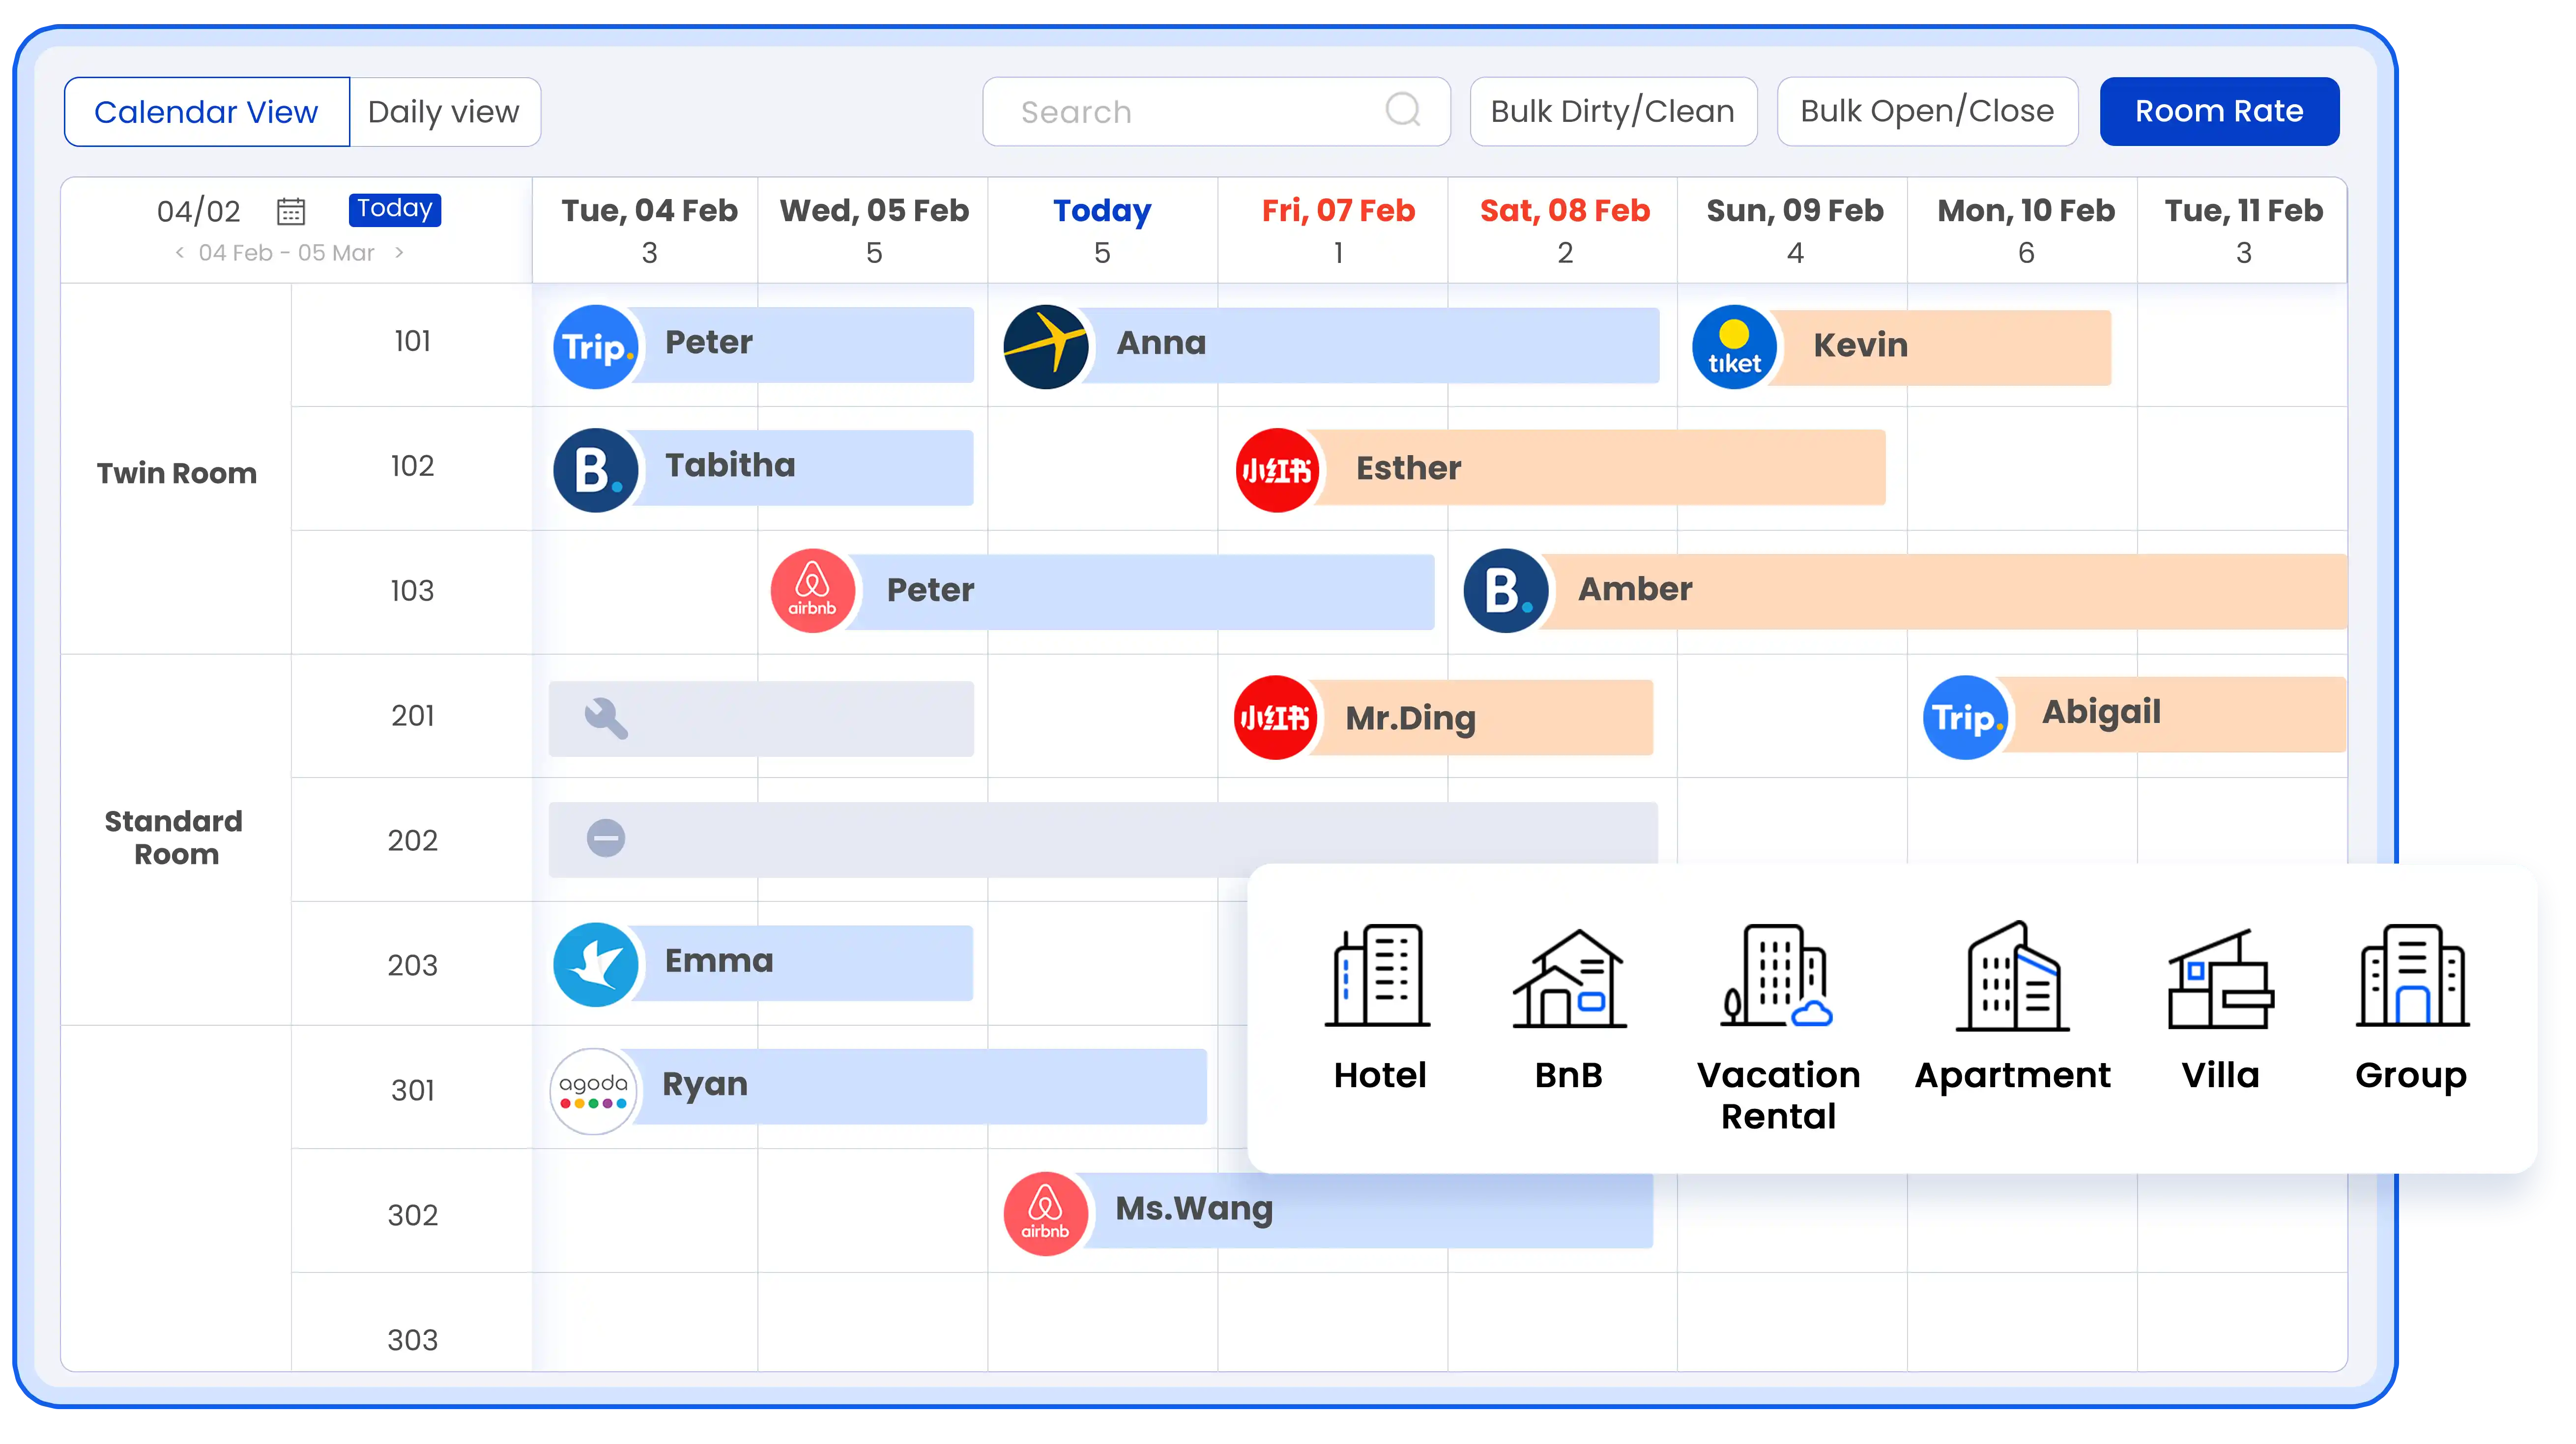This screenshot has height=1444, width=2576.
Task: Switch to the Daily view tab
Action: point(443,111)
